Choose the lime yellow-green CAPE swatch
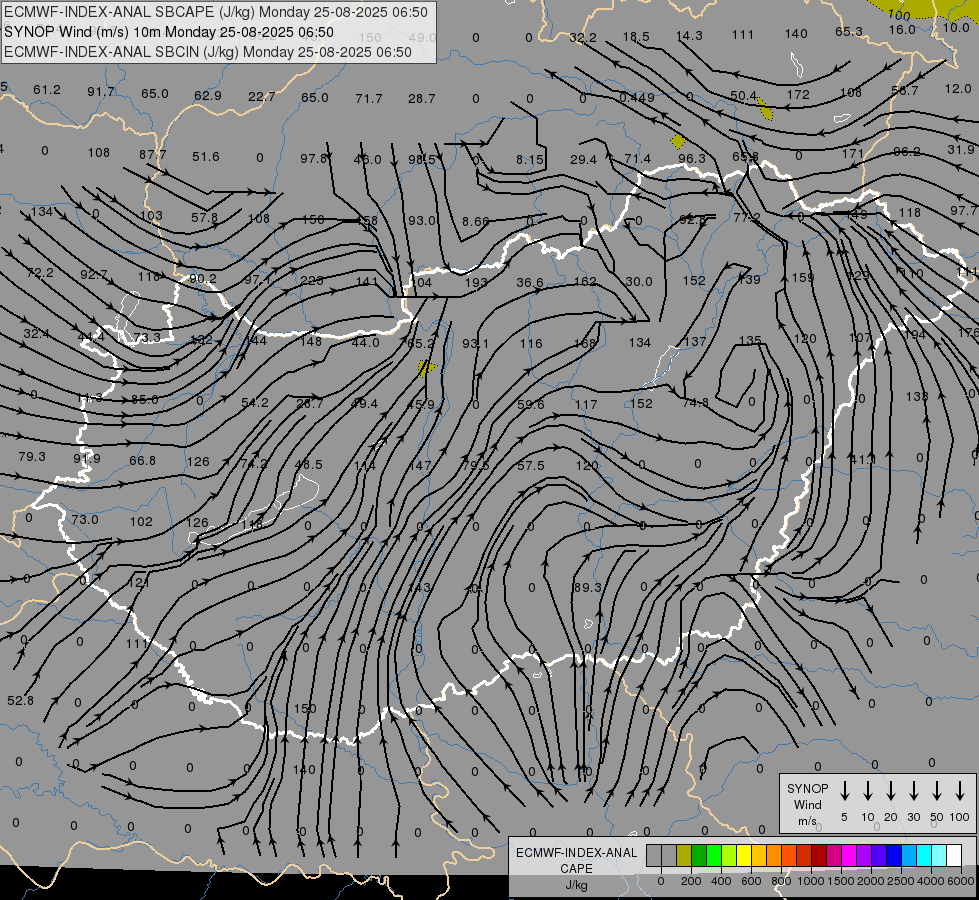This screenshot has height=900, width=979. pyautogui.click(x=729, y=856)
